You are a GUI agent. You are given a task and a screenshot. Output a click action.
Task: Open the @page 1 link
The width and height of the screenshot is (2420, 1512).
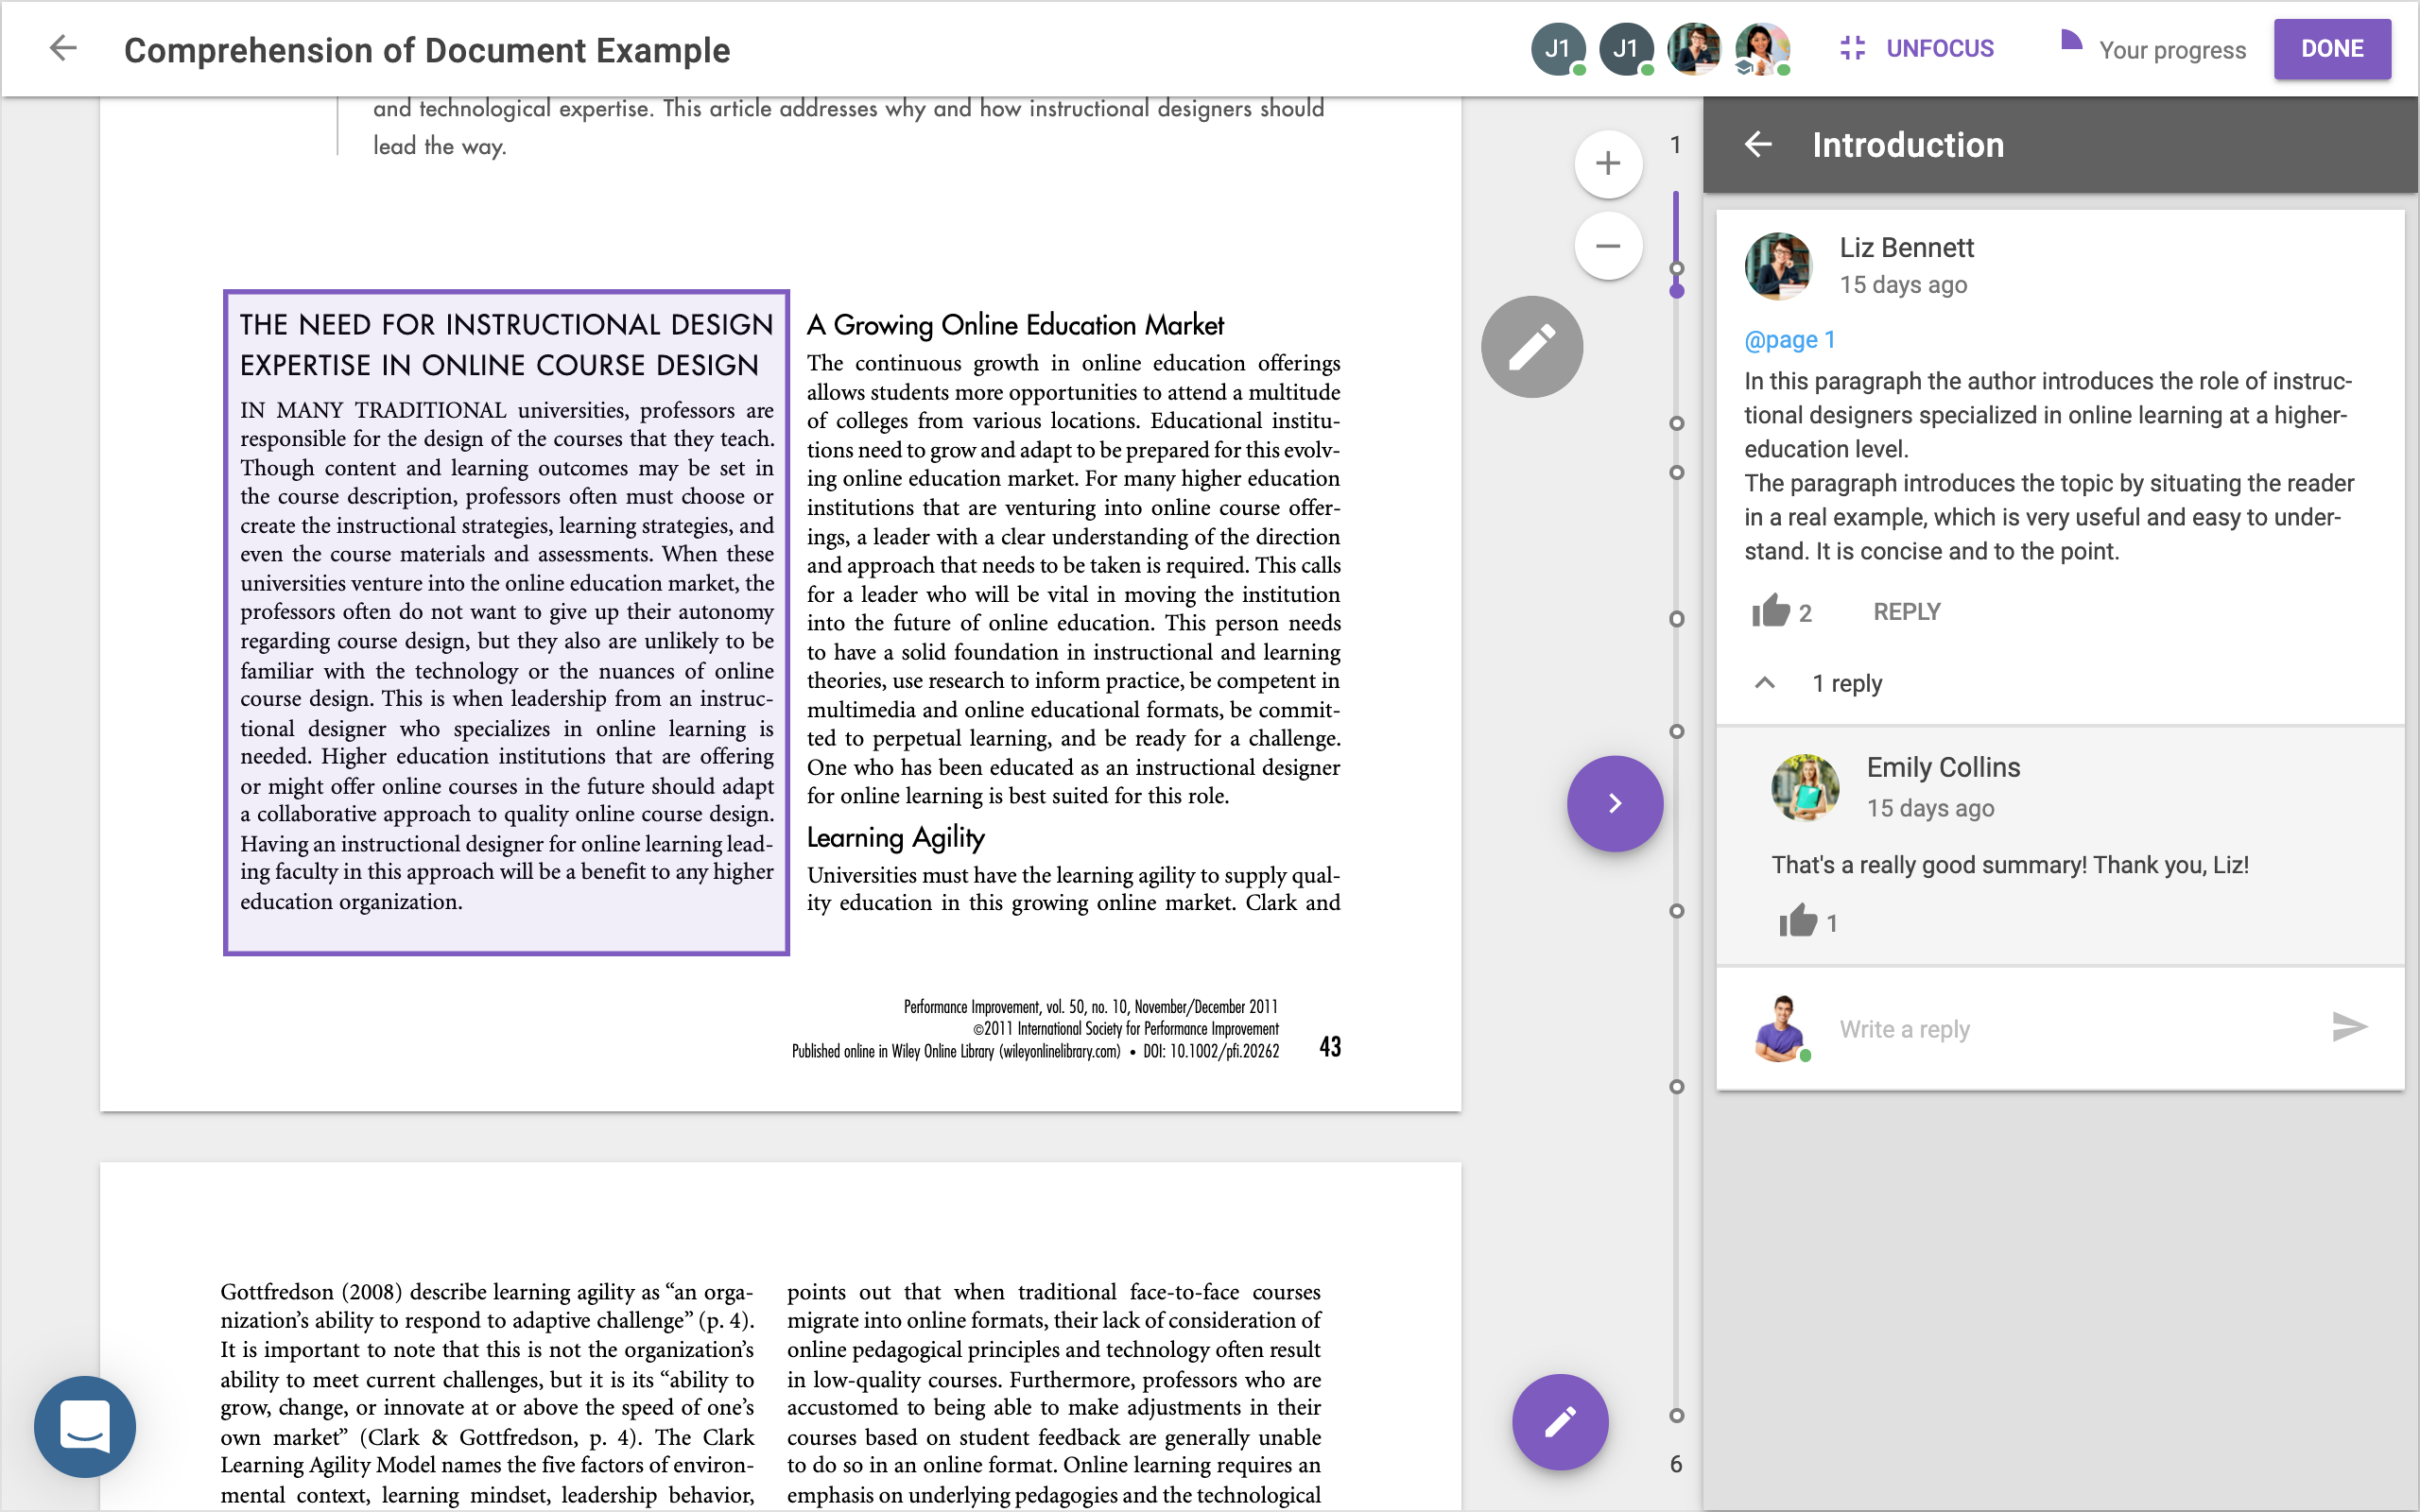coord(1789,340)
